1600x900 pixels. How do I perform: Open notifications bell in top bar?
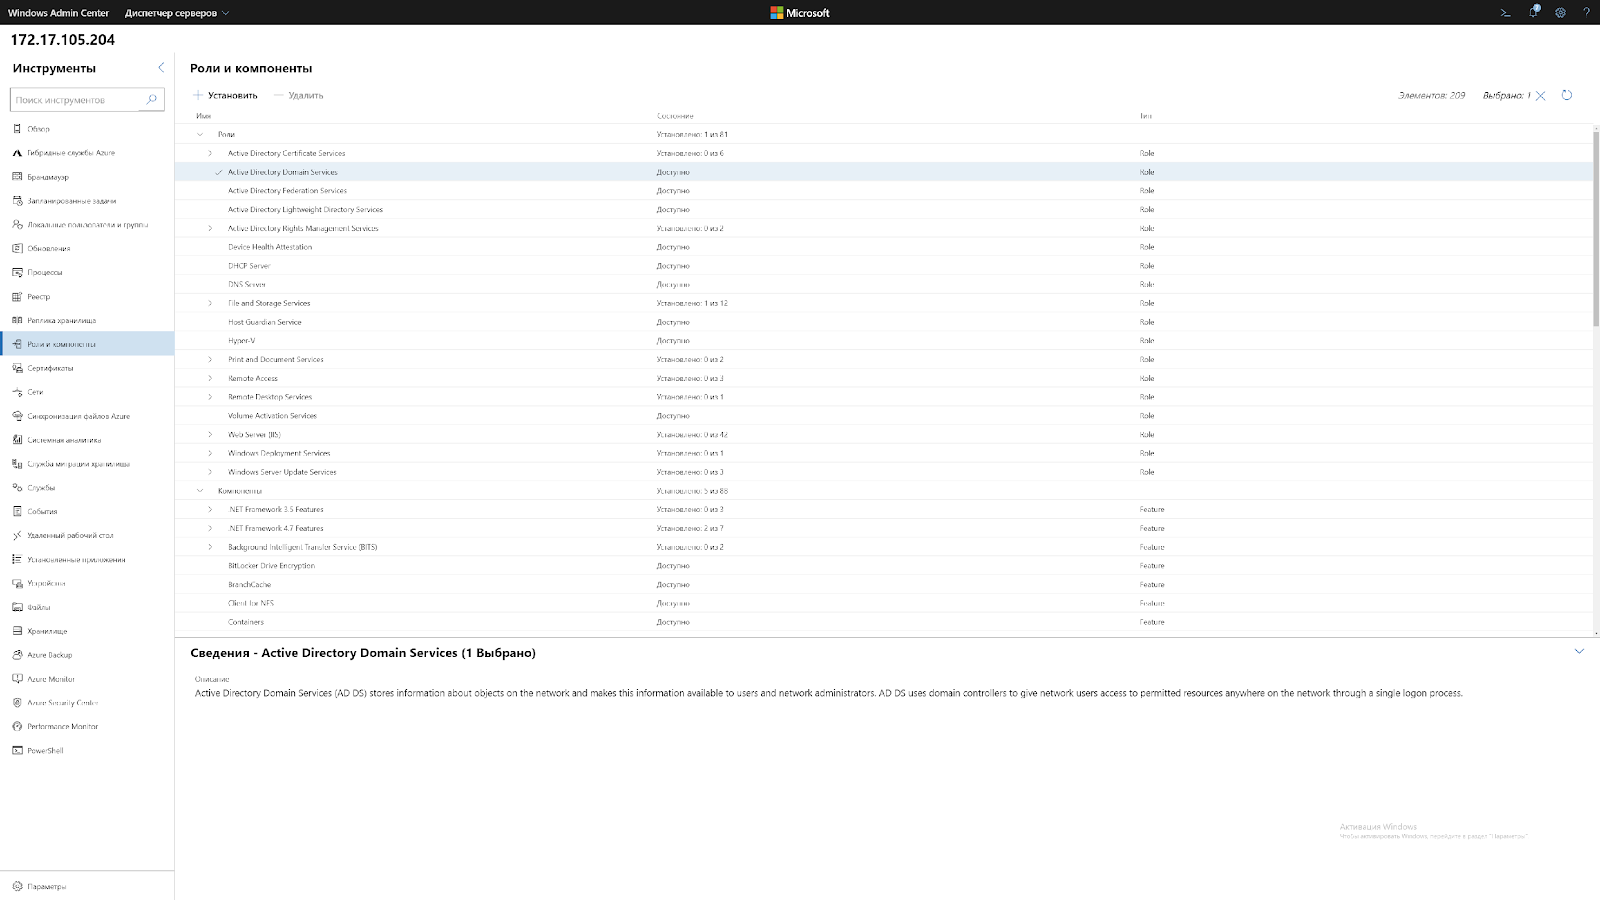[1533, 13]
